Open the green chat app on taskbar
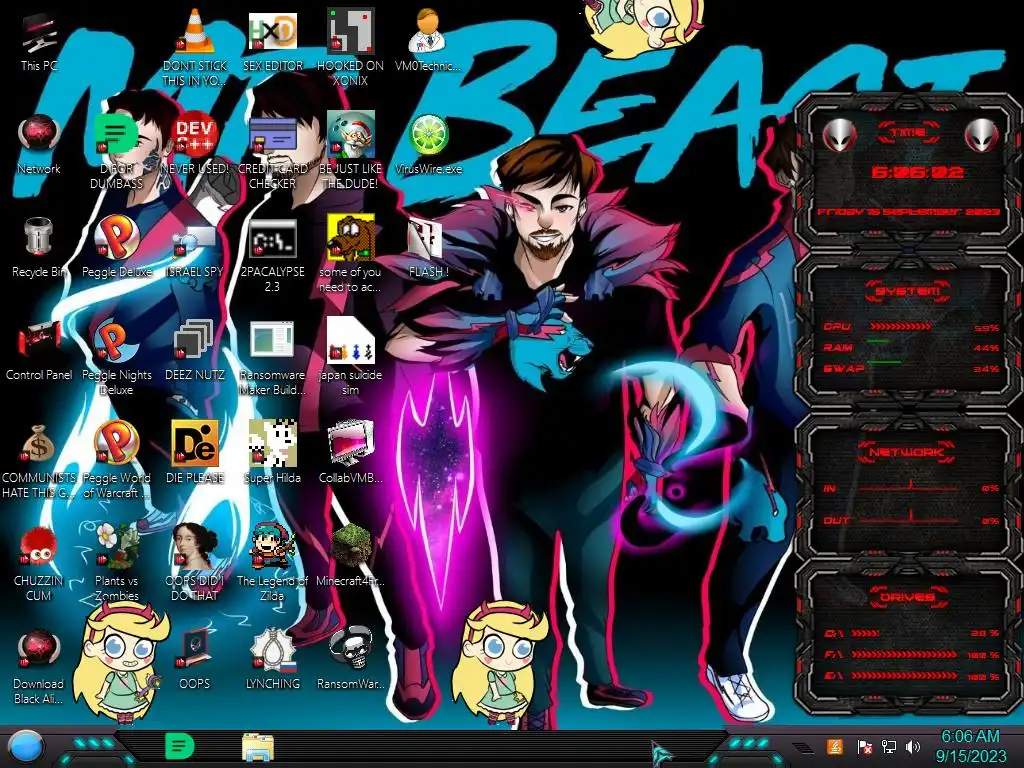1024x768 pixels. click(179, 746)
